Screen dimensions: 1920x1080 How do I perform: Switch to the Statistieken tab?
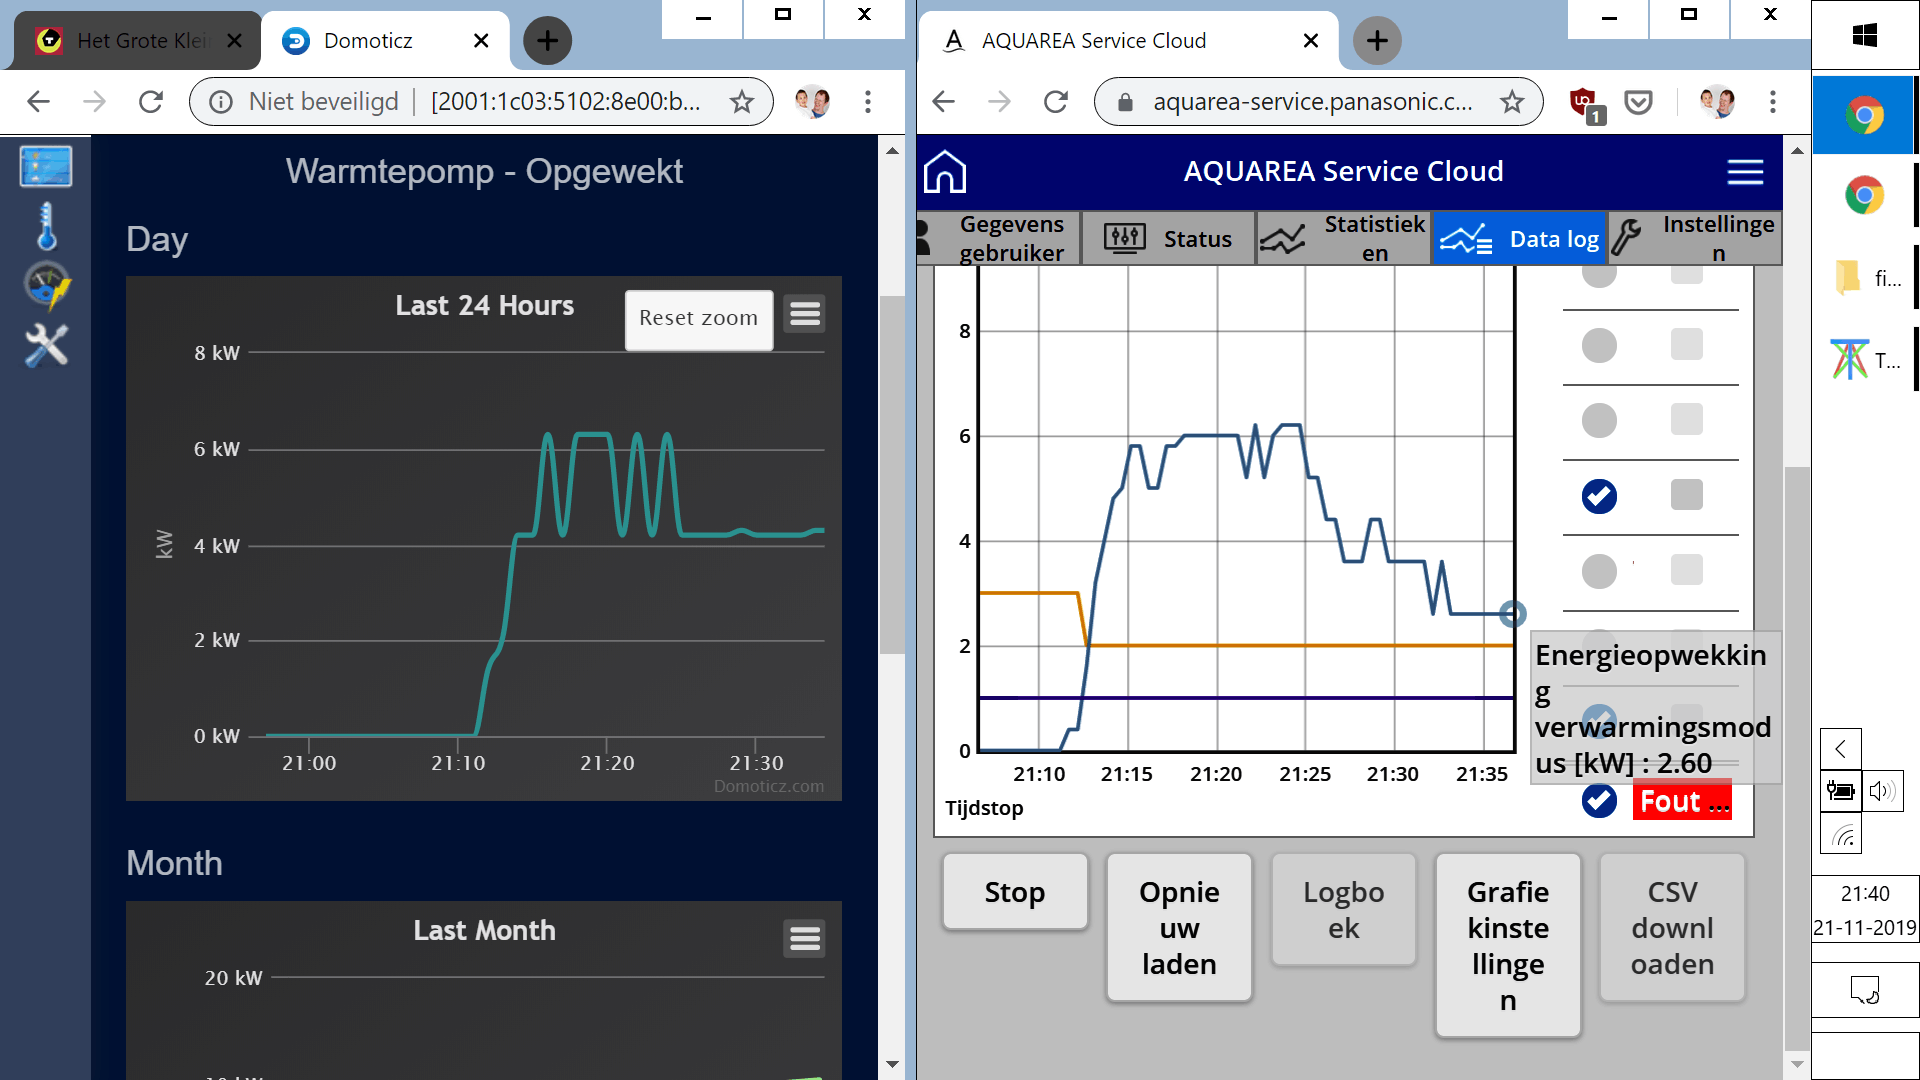[1343, 239]
